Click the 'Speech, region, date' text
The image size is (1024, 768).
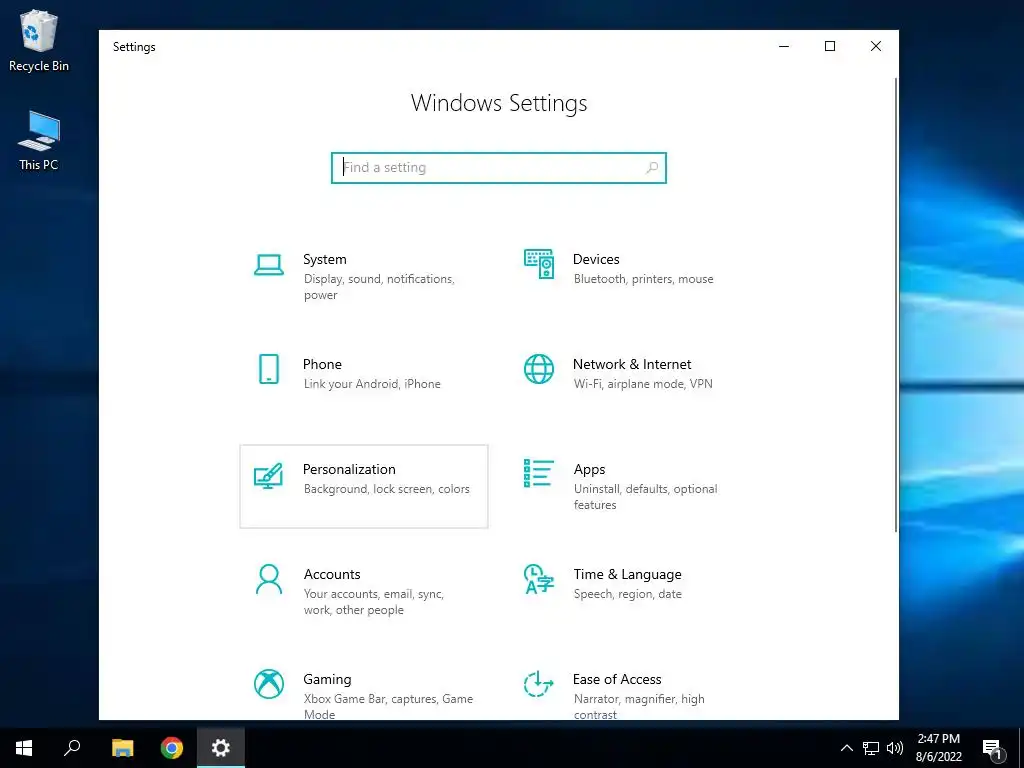point(628,594)
